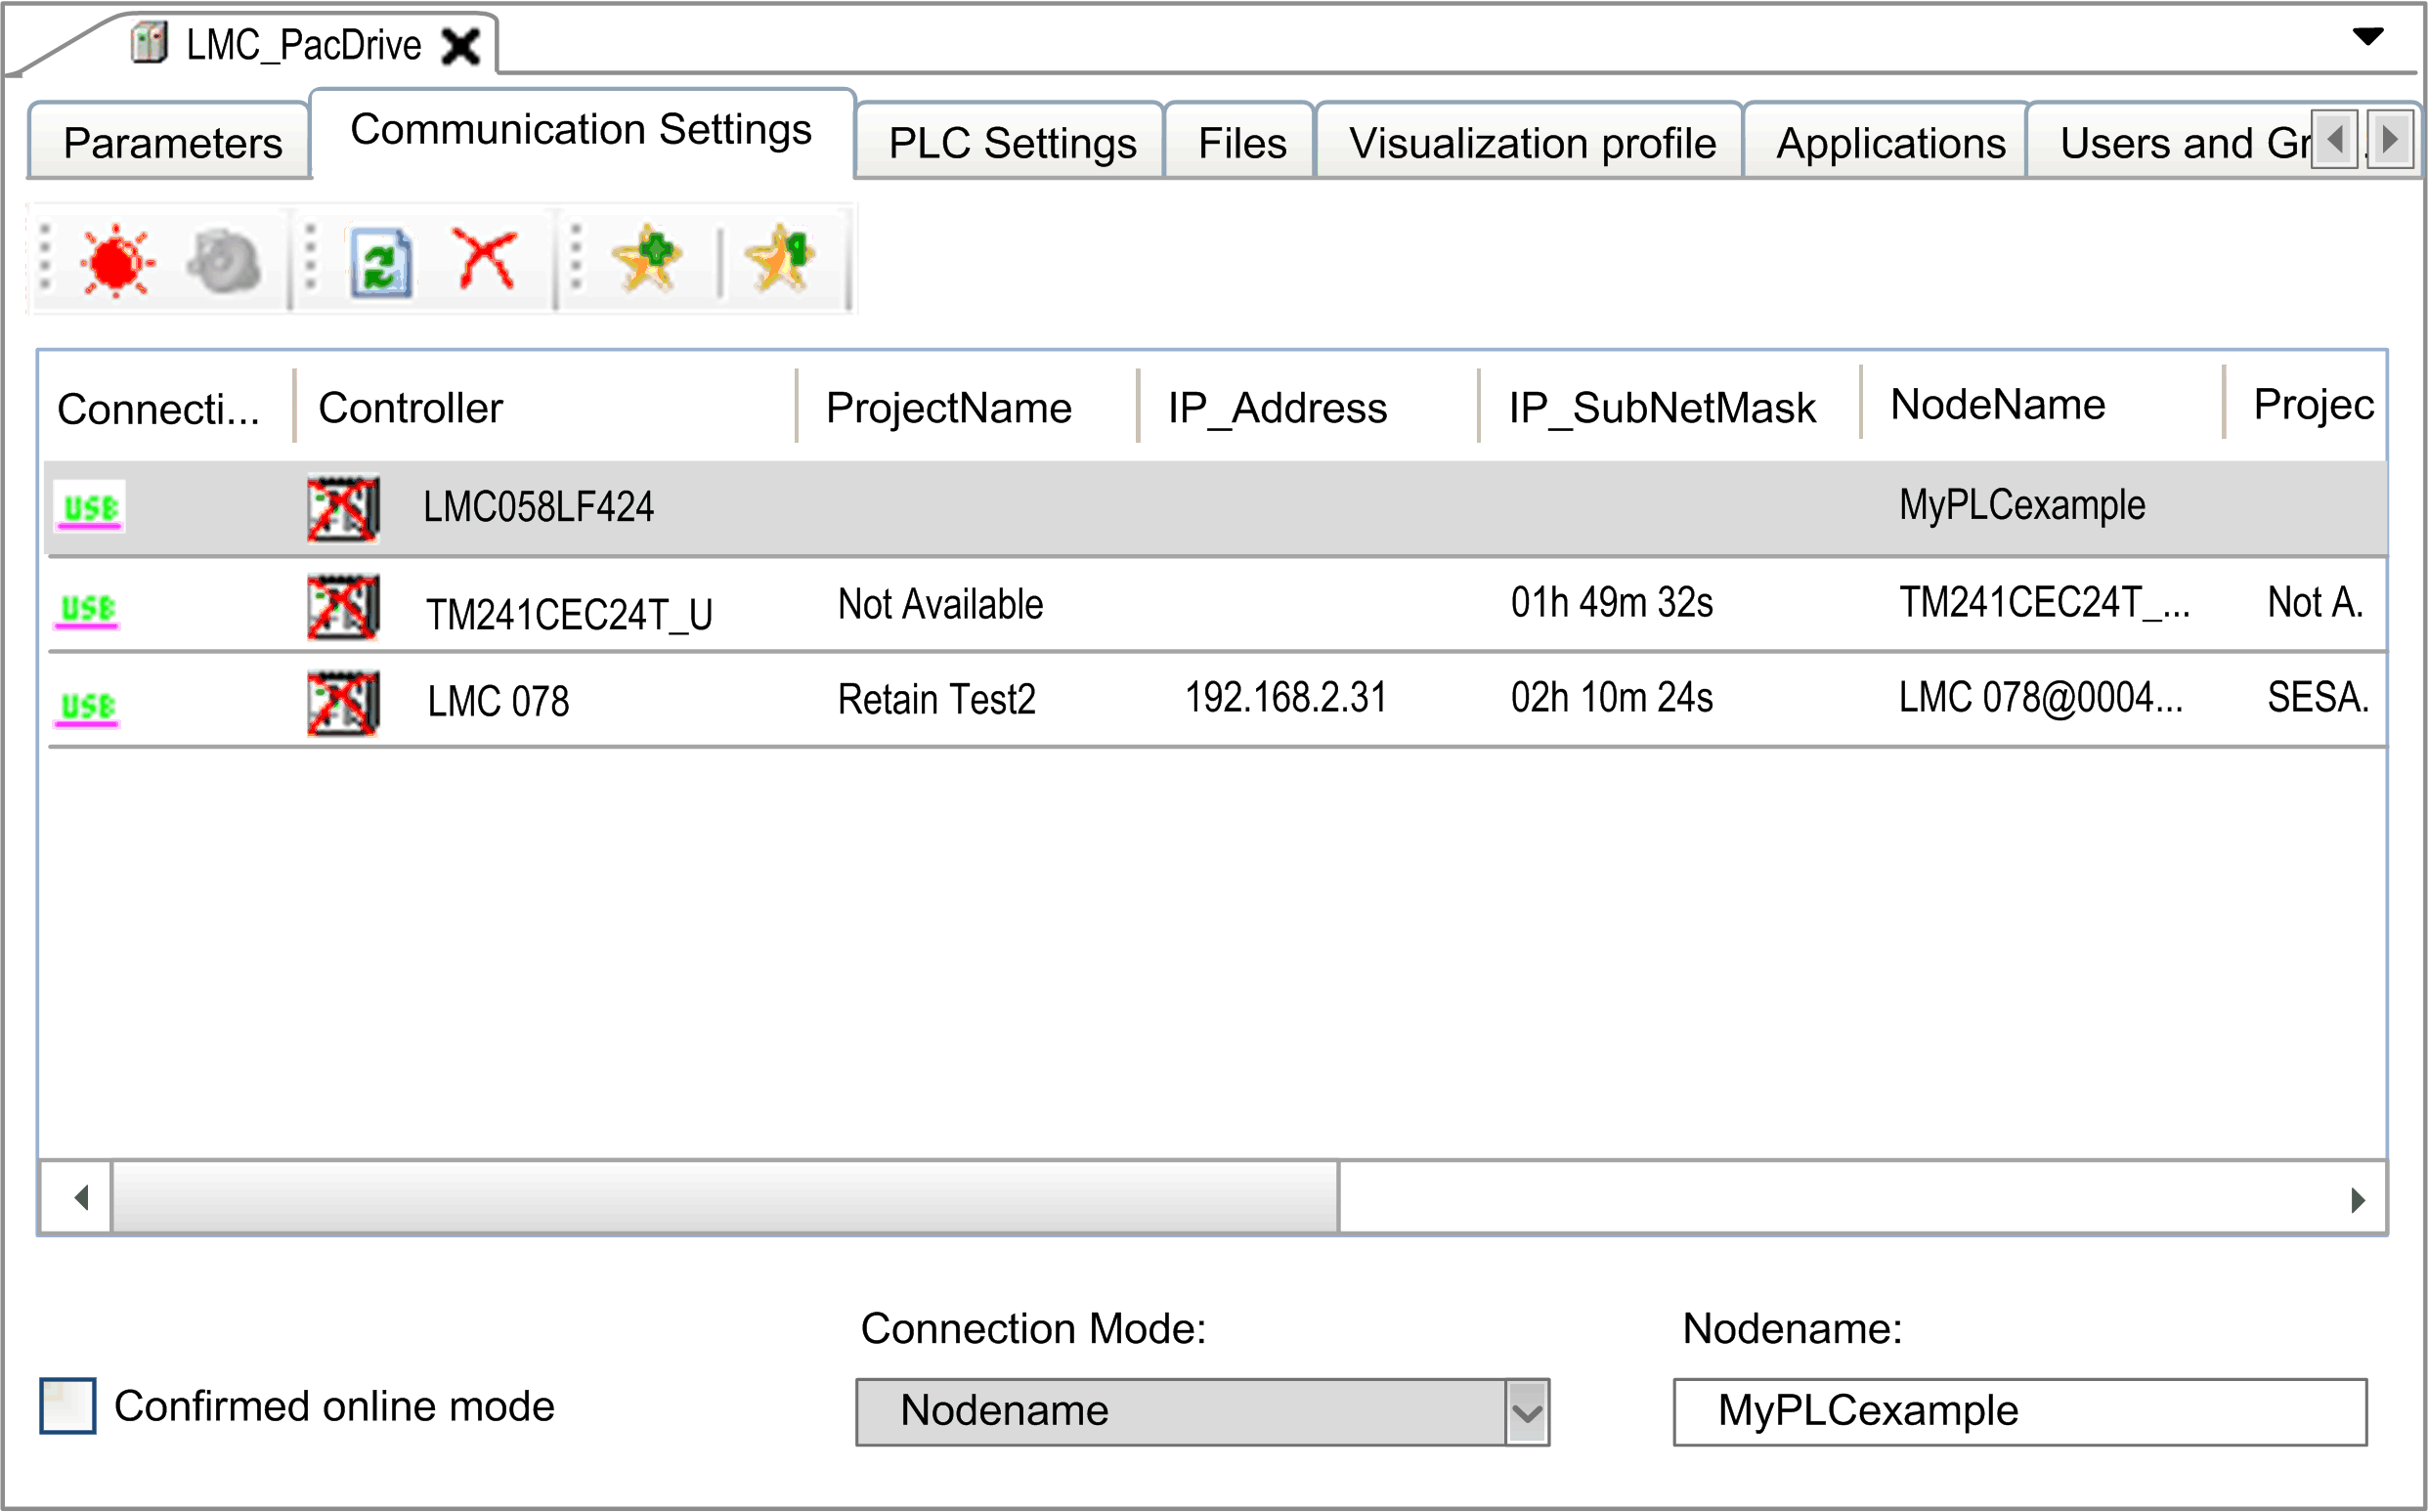Click the '01h 49m 32s' cell
Viewport: 2428px width, 1512px height.
point(1611,602)
